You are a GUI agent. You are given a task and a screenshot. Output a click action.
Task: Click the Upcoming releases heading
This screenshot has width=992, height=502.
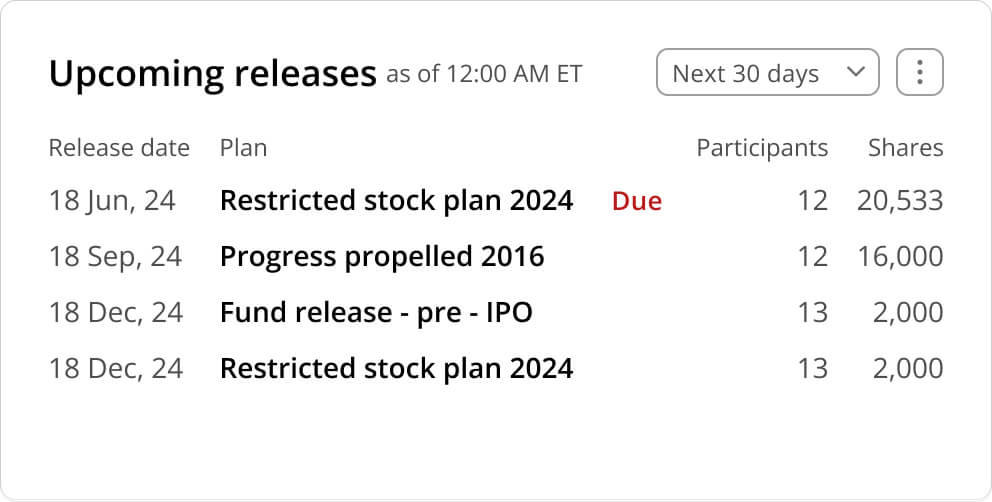212,74
